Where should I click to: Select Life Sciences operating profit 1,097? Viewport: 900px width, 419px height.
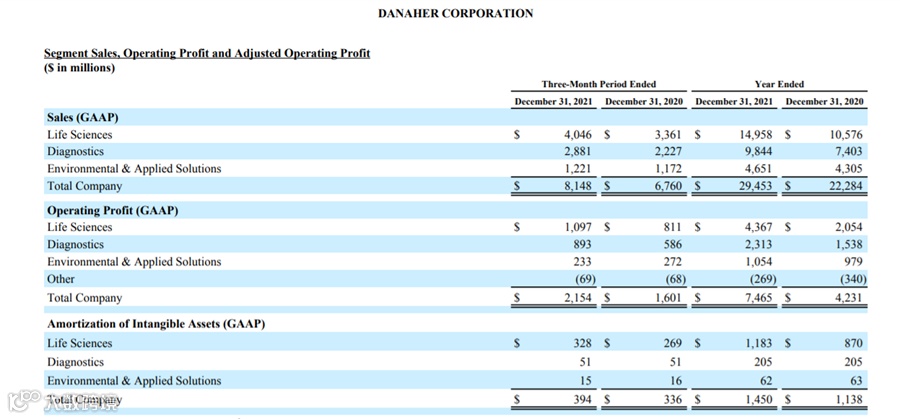(x=577, y=227)
